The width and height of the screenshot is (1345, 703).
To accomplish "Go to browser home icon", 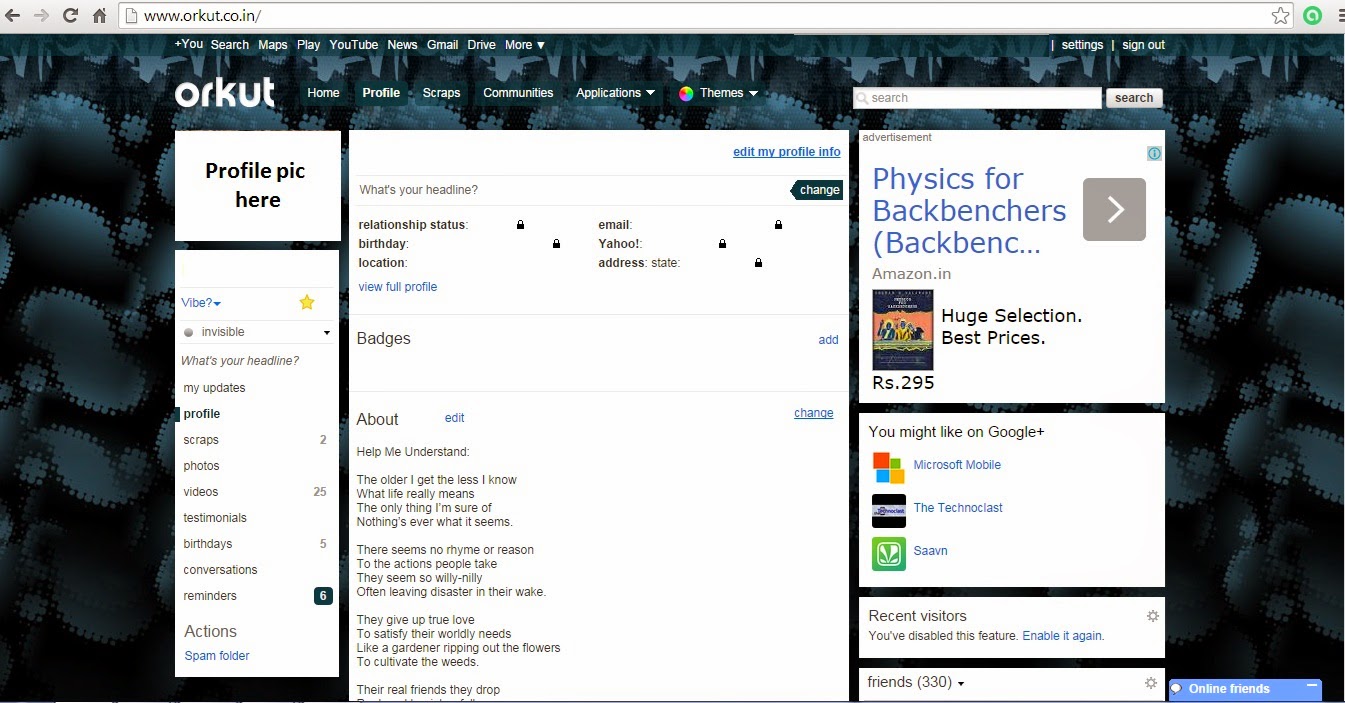I will tap(99, 16).
